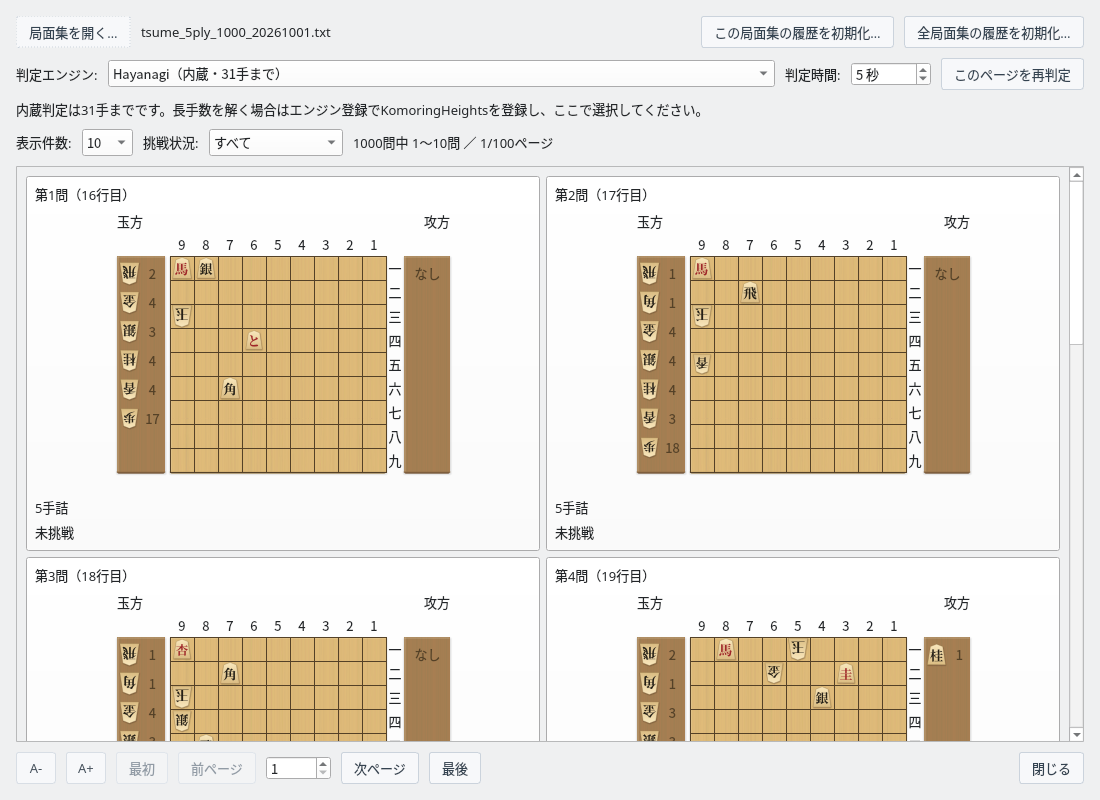Decrement the page number spinner

pyautogui.click(x=323, y=773)
